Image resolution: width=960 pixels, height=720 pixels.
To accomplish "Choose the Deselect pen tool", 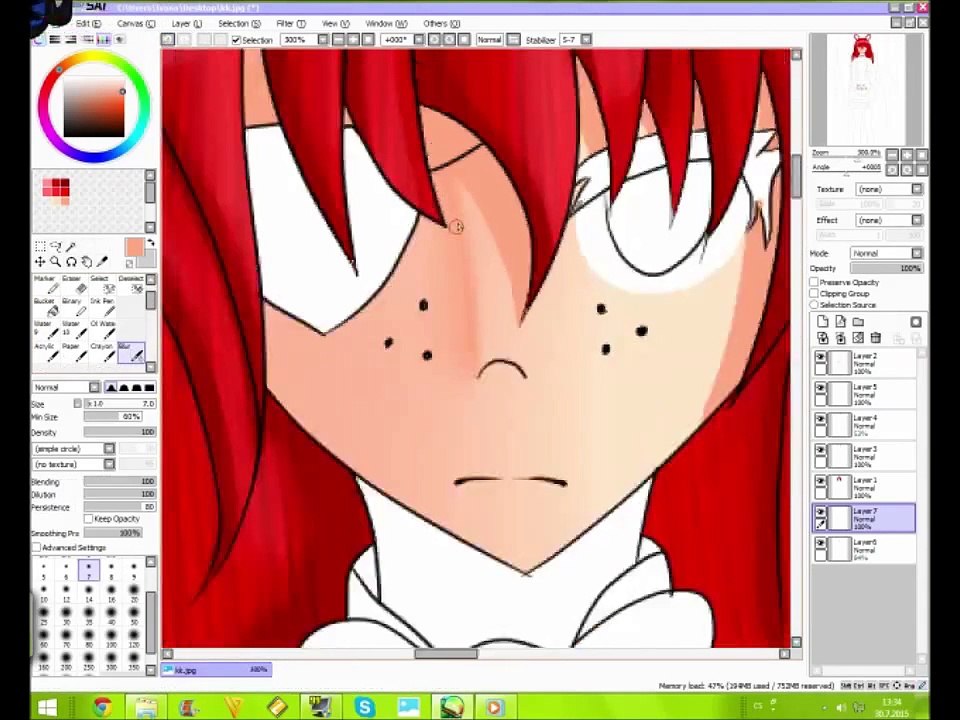I will tap(130, 285).
